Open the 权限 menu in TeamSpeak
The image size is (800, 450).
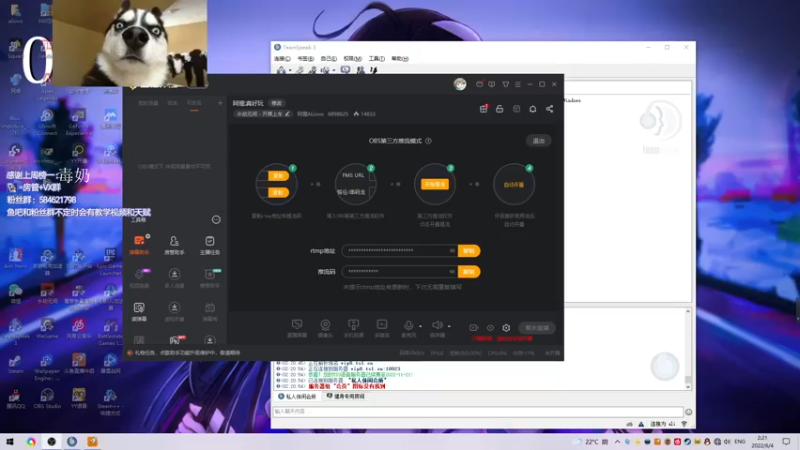[x=352, y=59]
